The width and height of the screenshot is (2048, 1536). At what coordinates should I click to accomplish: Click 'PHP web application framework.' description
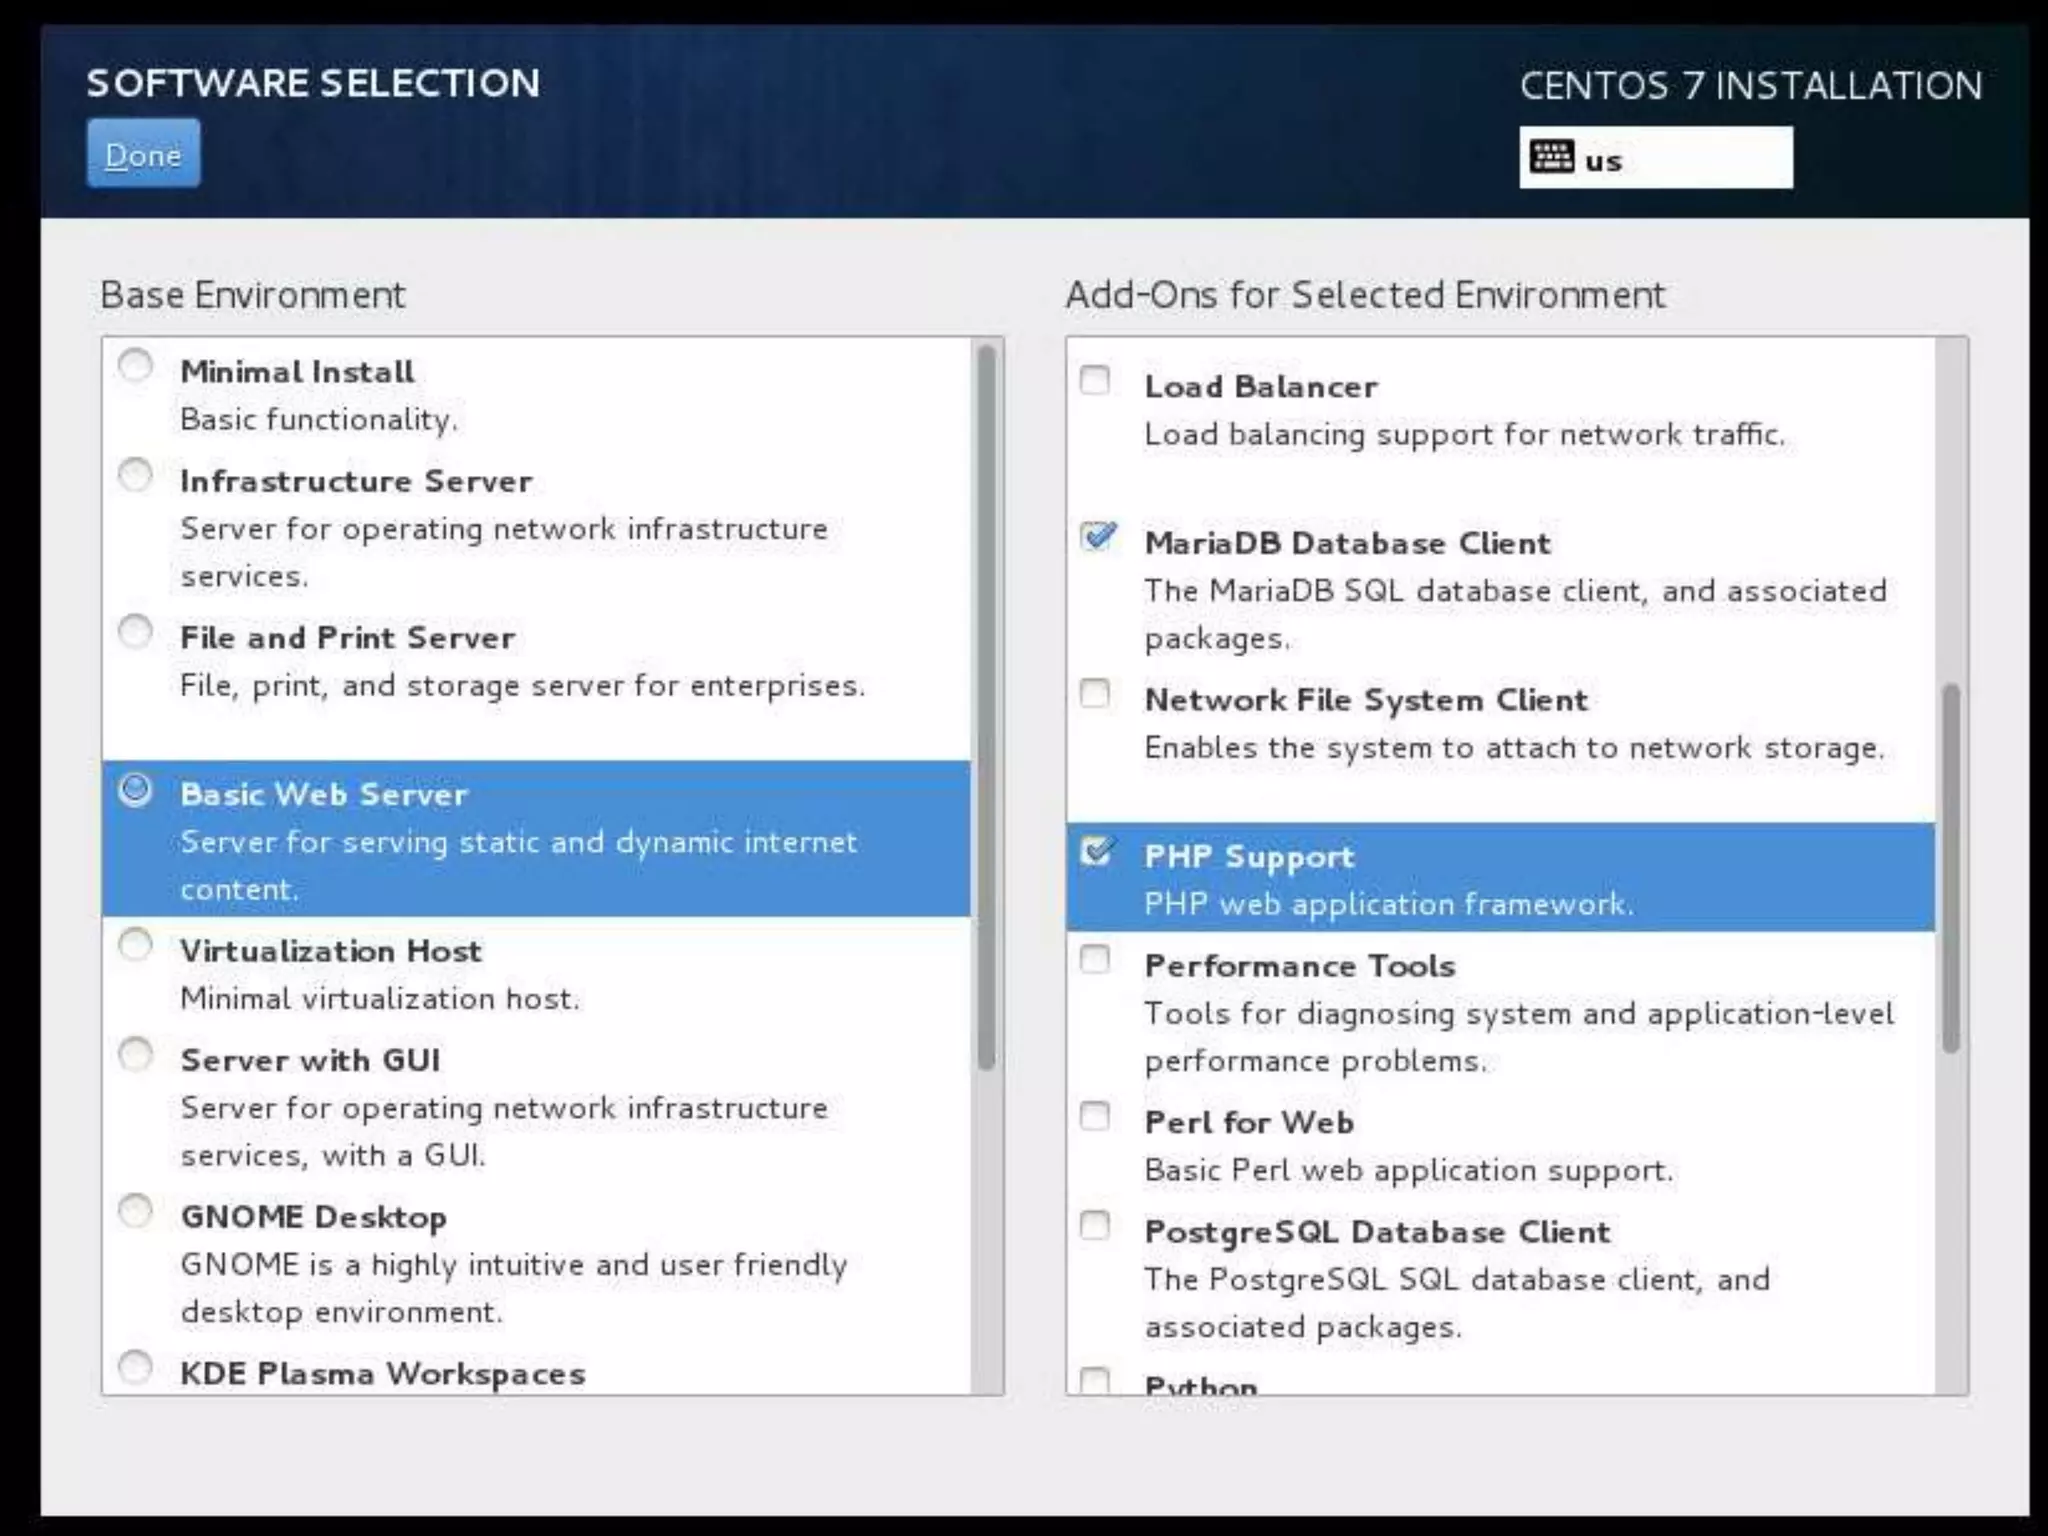click(x=1389, y=904)
